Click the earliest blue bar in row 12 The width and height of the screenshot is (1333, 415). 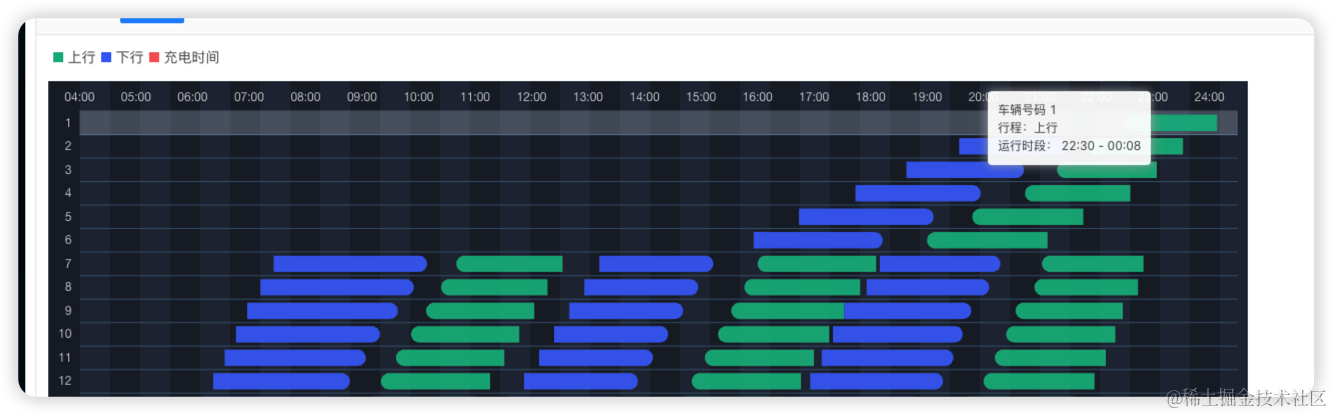(x=281, y=381)
